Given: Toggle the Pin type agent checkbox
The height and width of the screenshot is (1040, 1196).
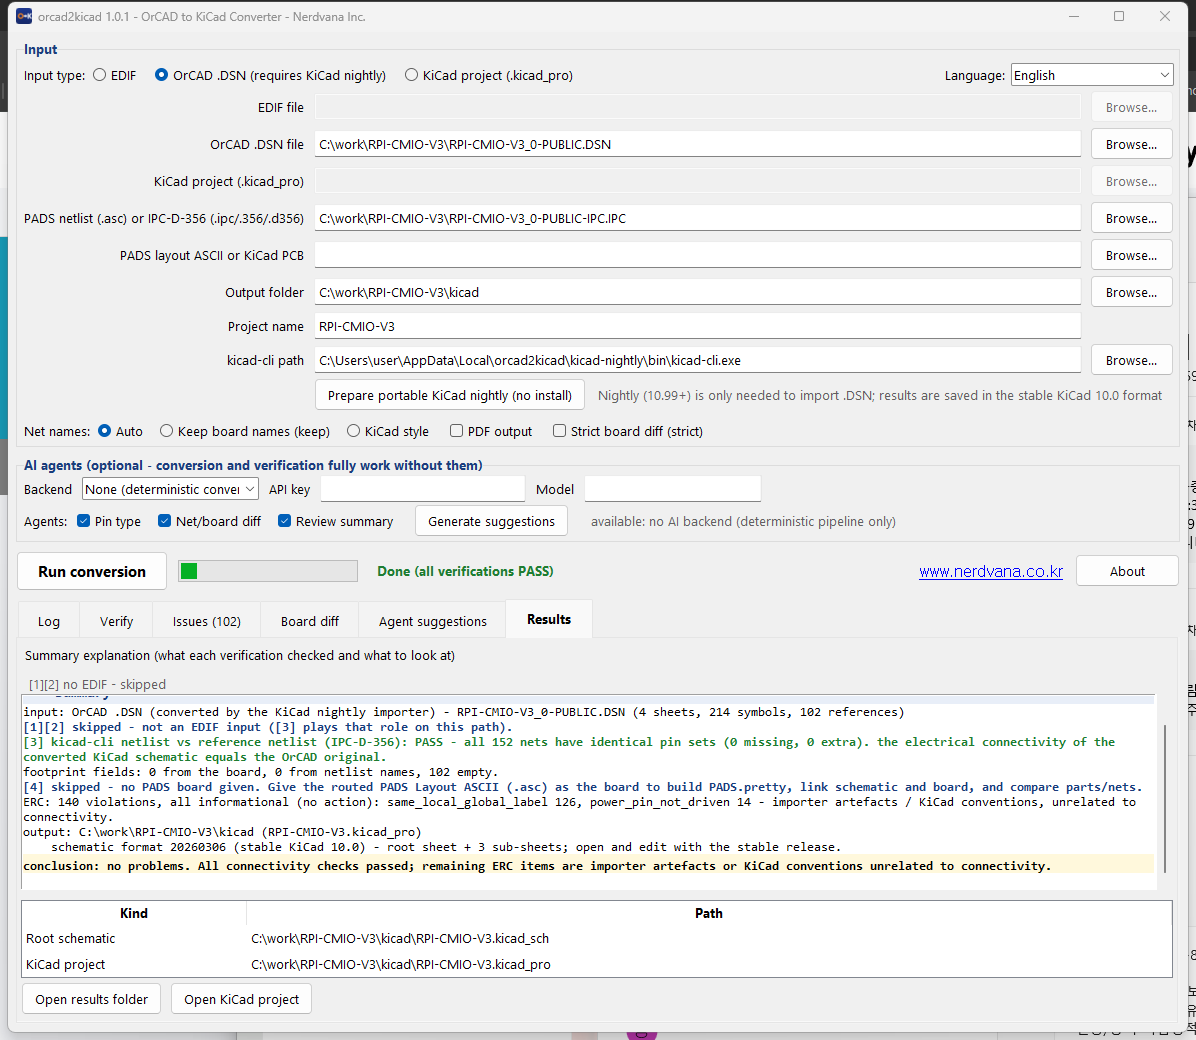Looking at the screenshot, I should 84,521.
